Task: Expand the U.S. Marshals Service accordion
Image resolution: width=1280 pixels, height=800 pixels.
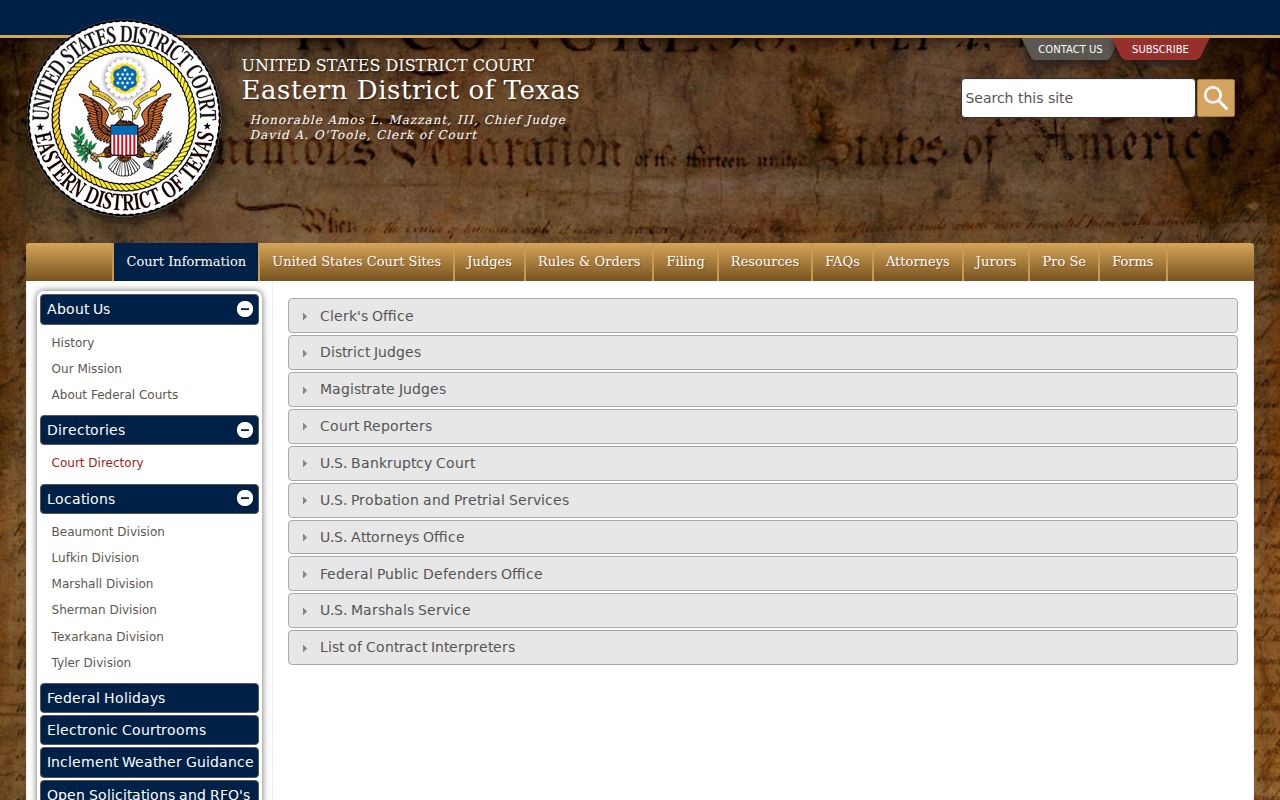Action: tap(763, 610)
